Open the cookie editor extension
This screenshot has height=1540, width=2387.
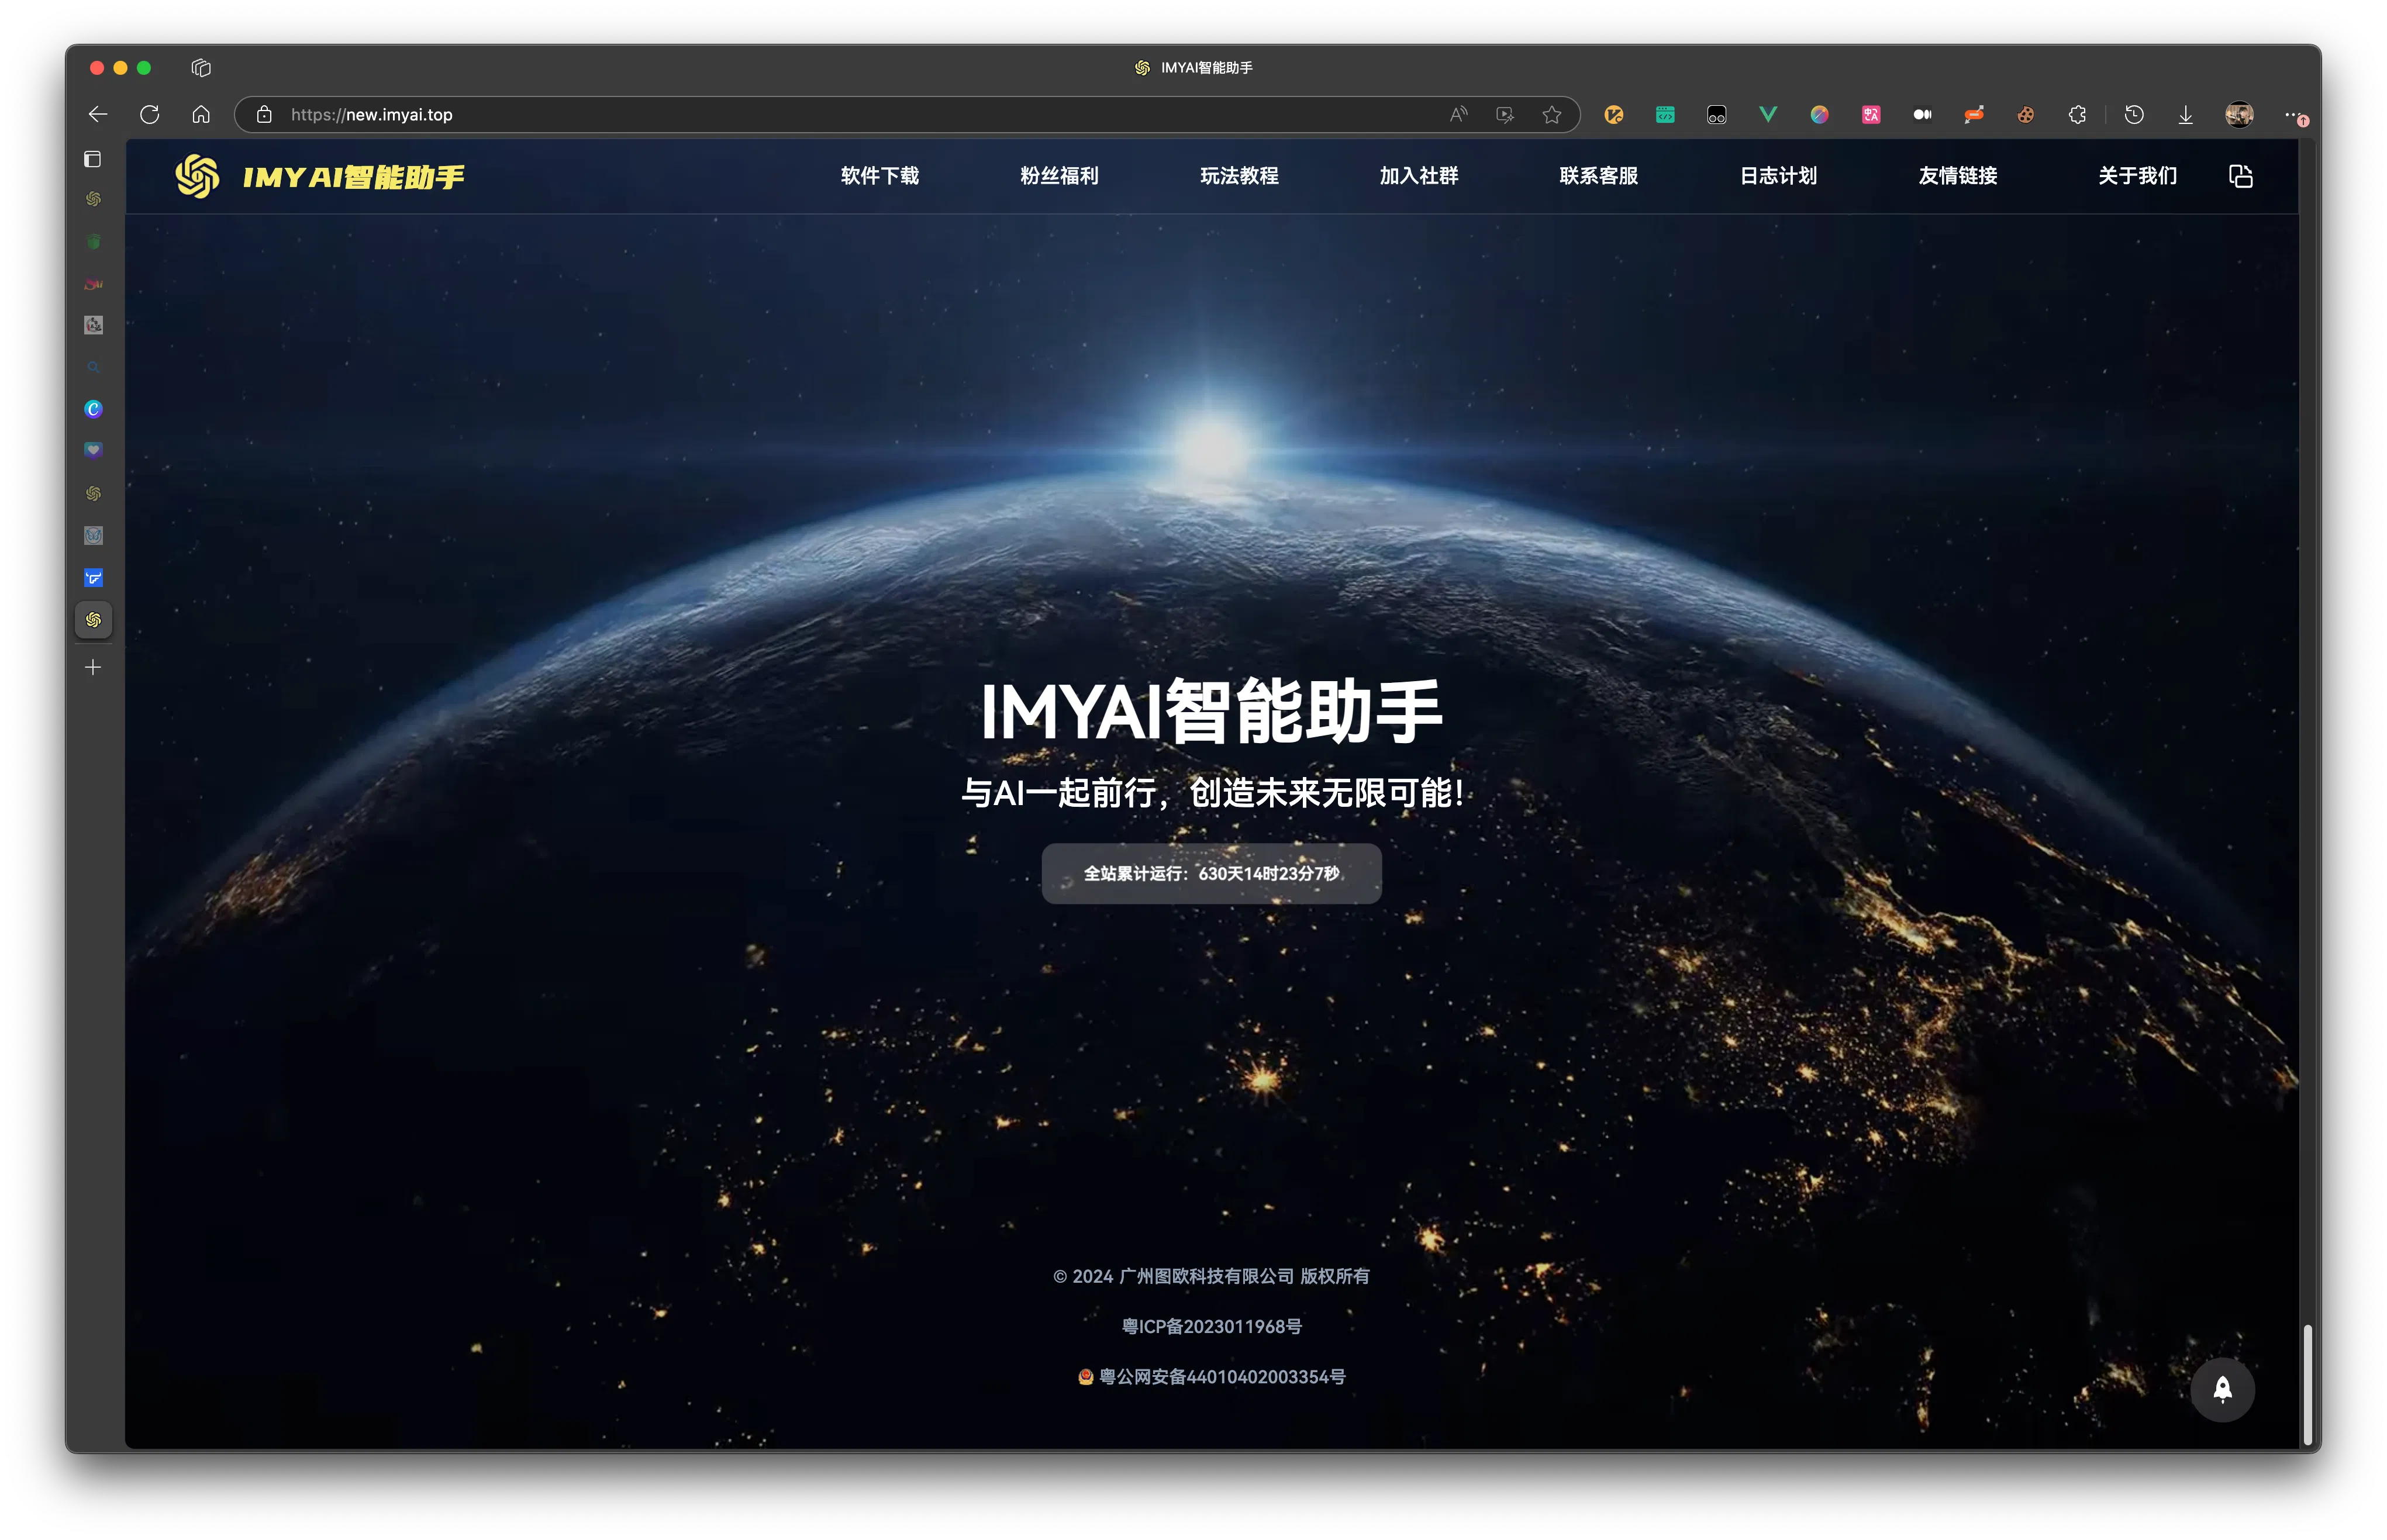(x=2026, y=115)
